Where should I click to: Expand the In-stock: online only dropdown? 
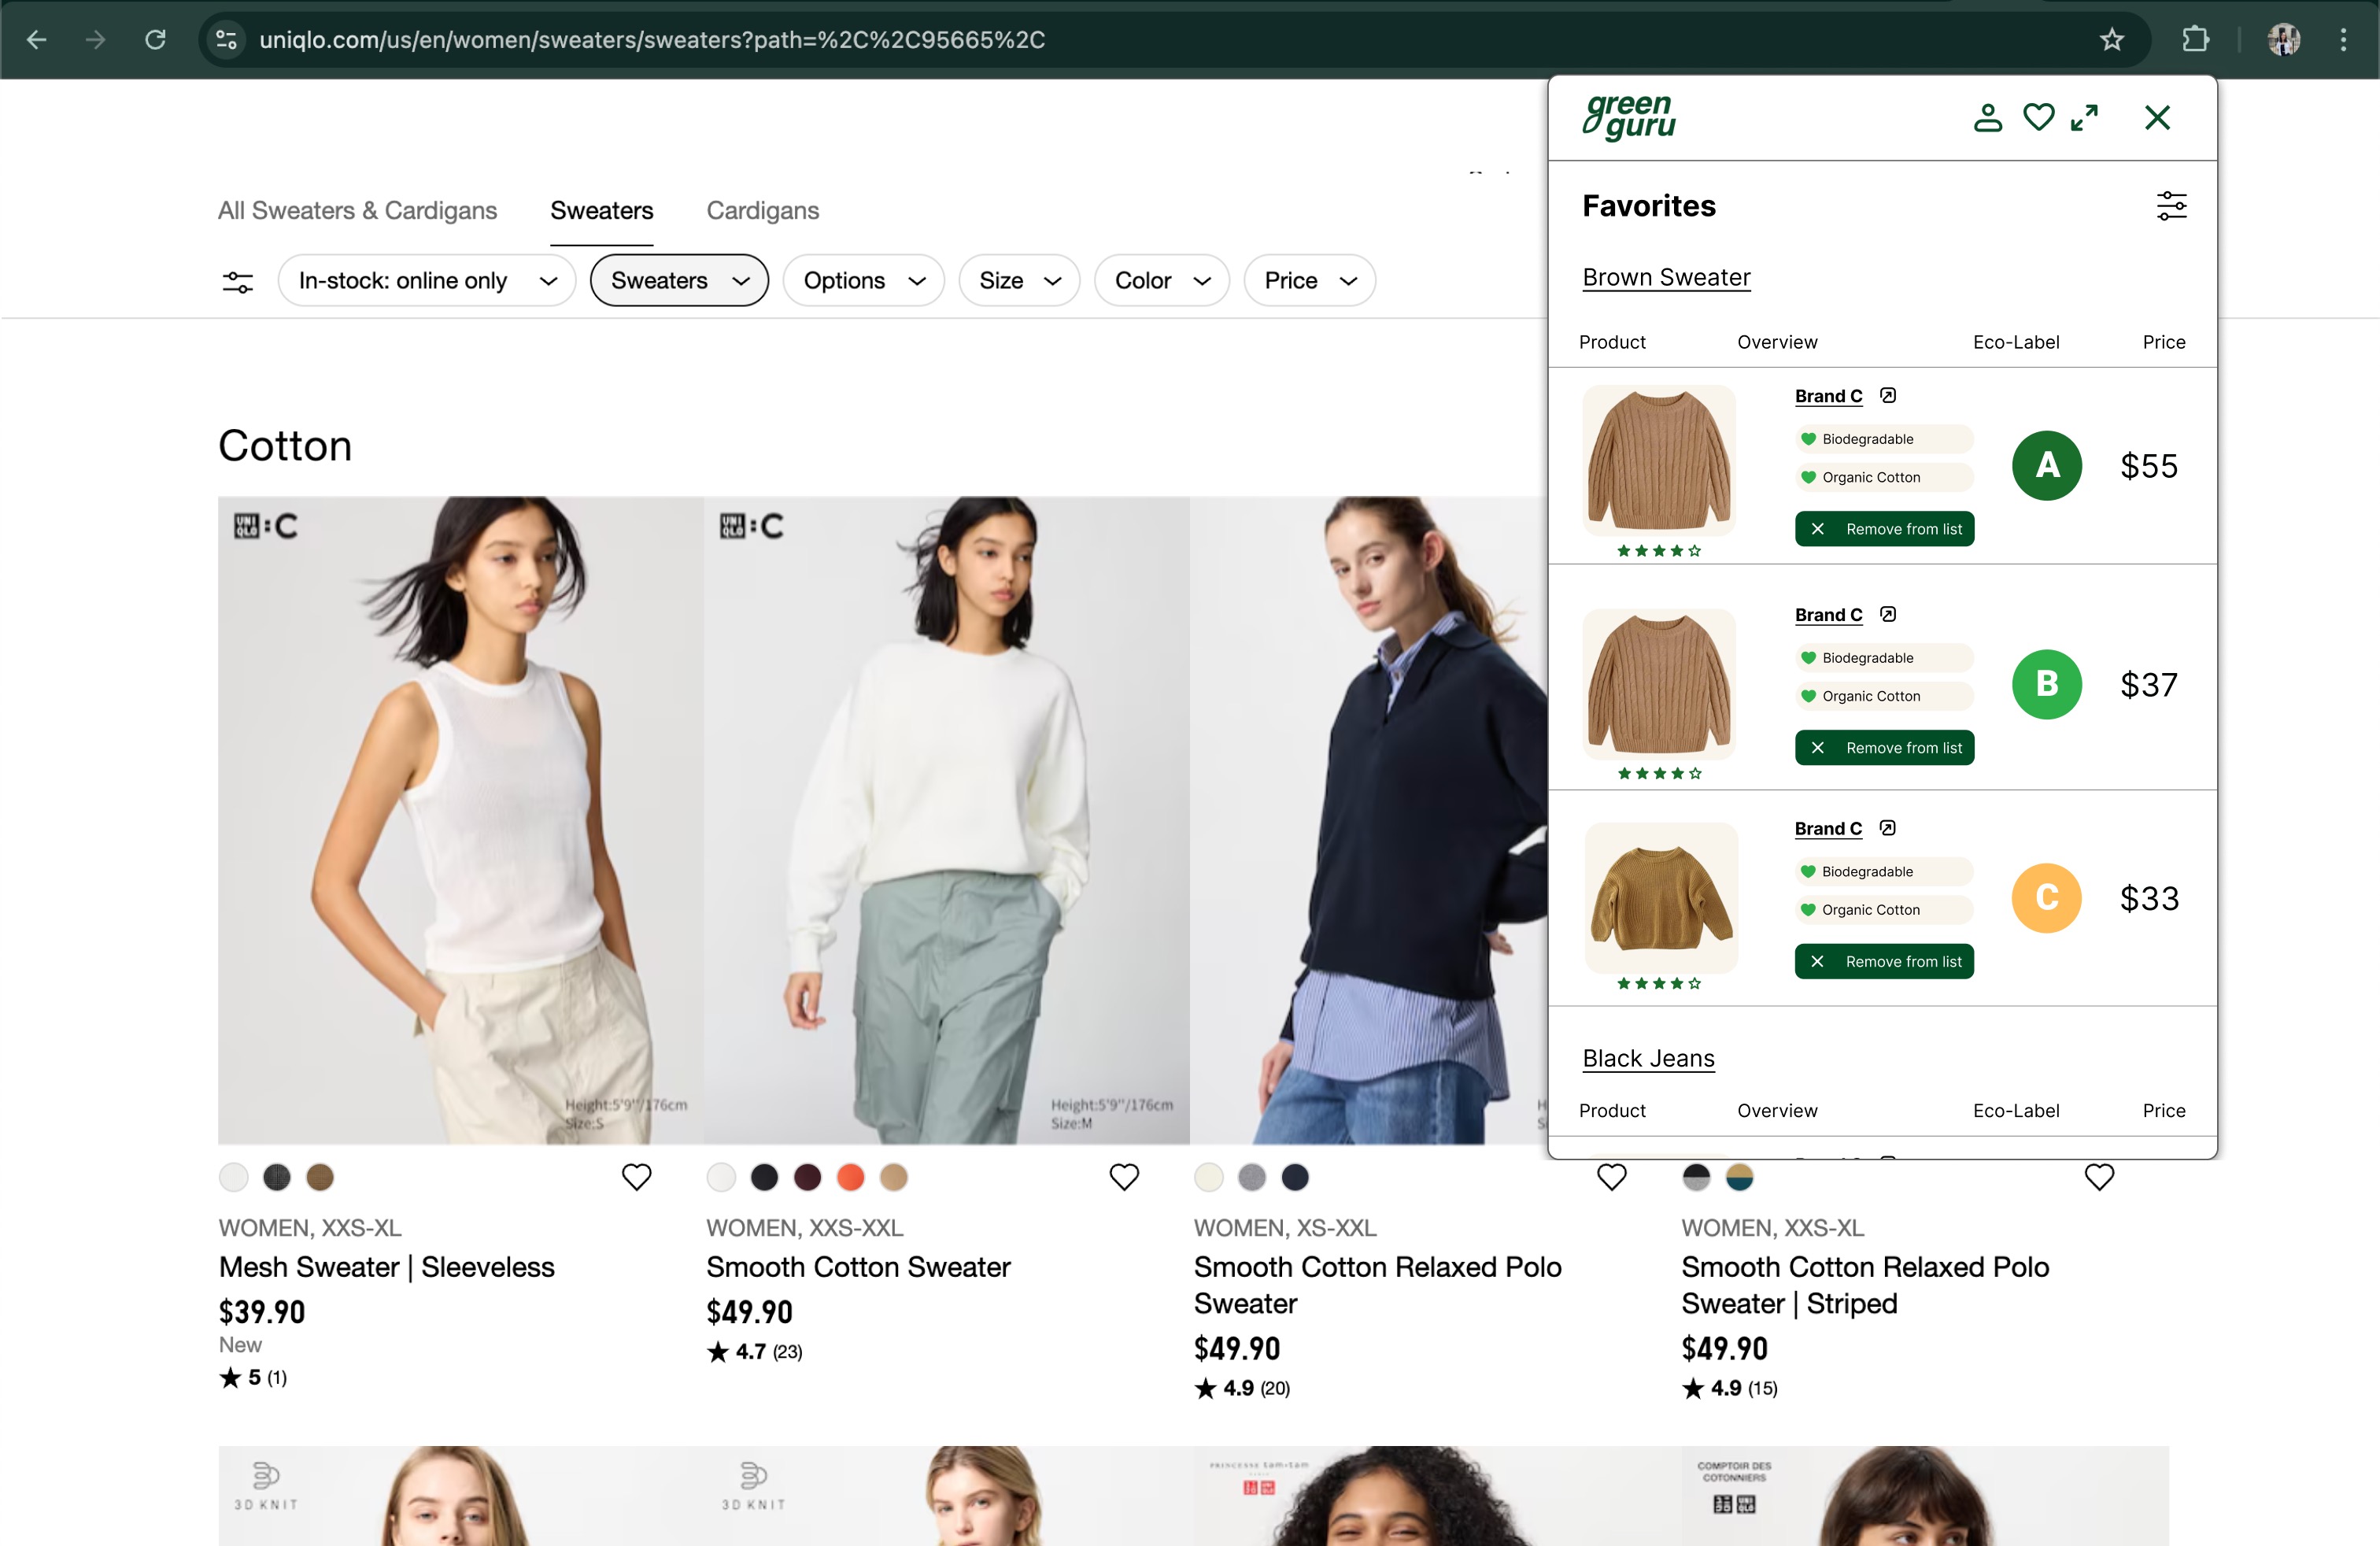(427, 281)
